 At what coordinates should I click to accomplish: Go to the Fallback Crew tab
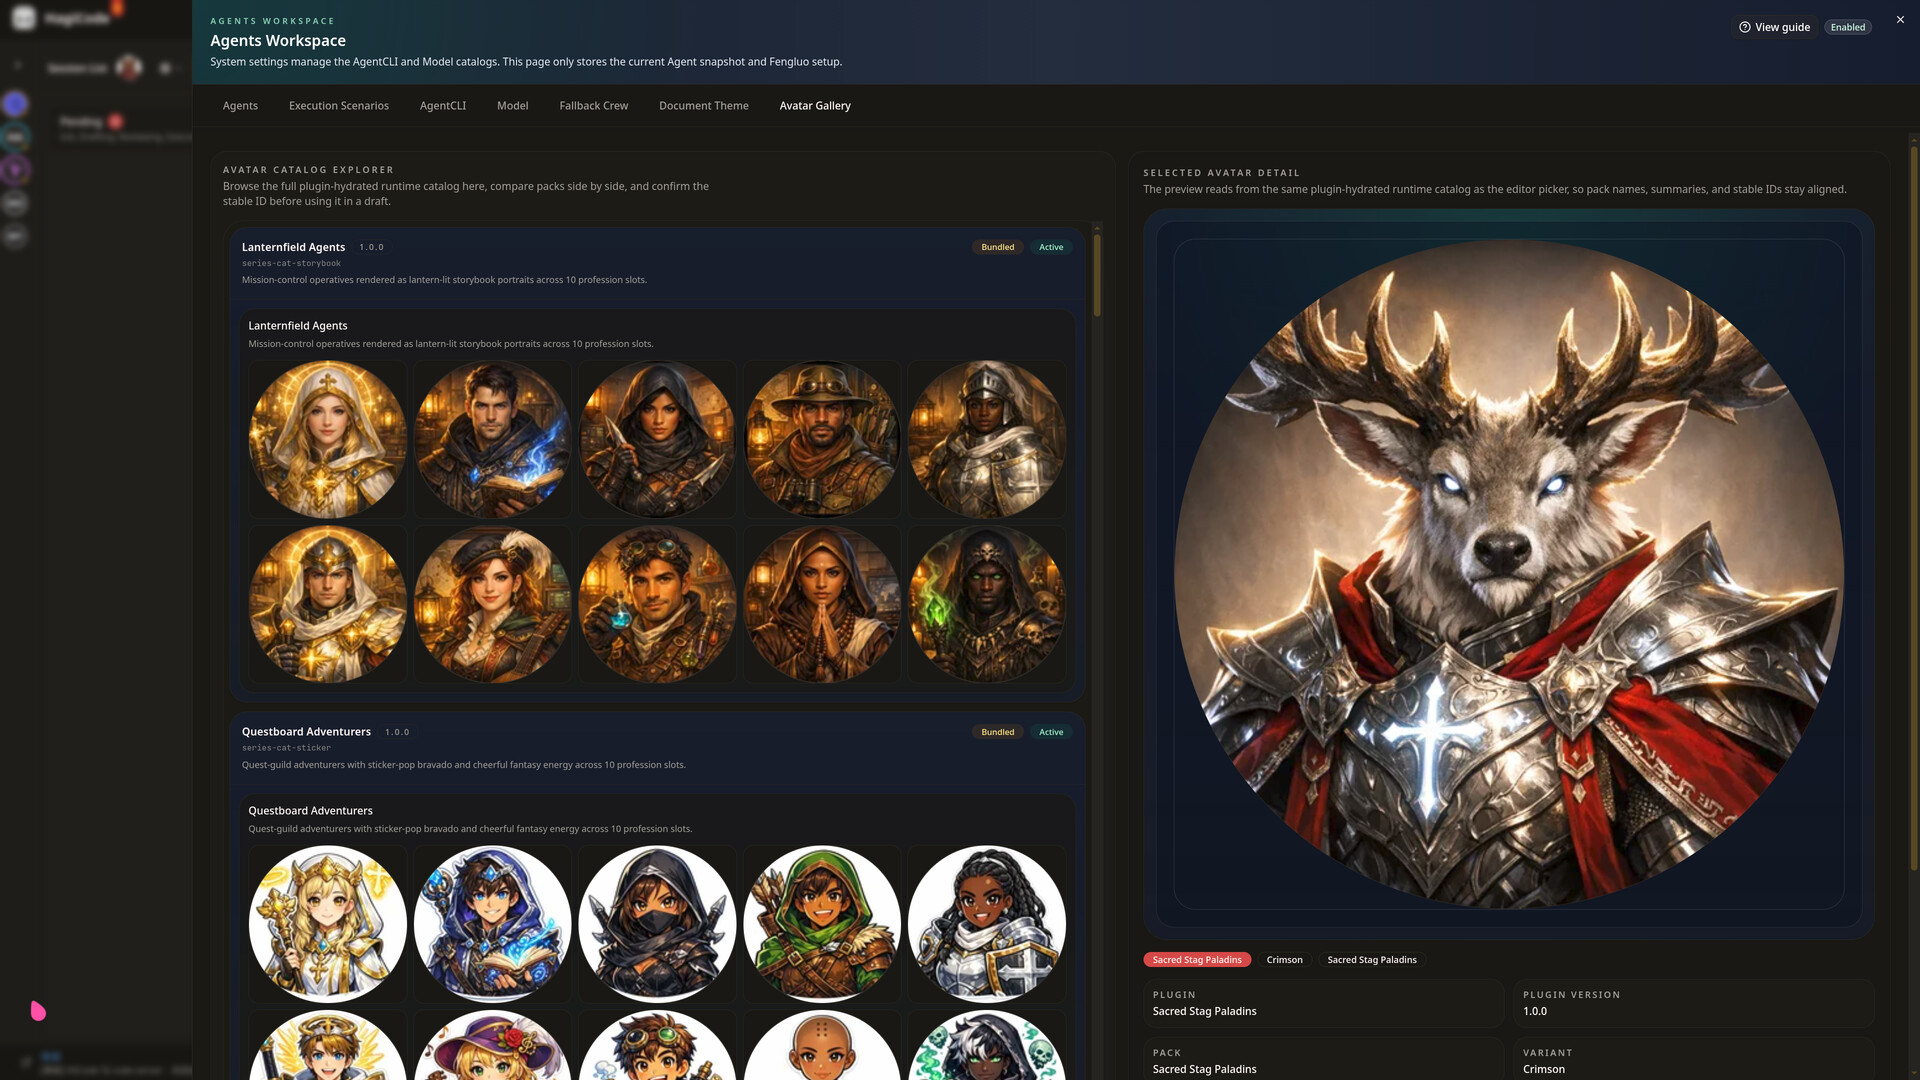[x=593, y=106]
